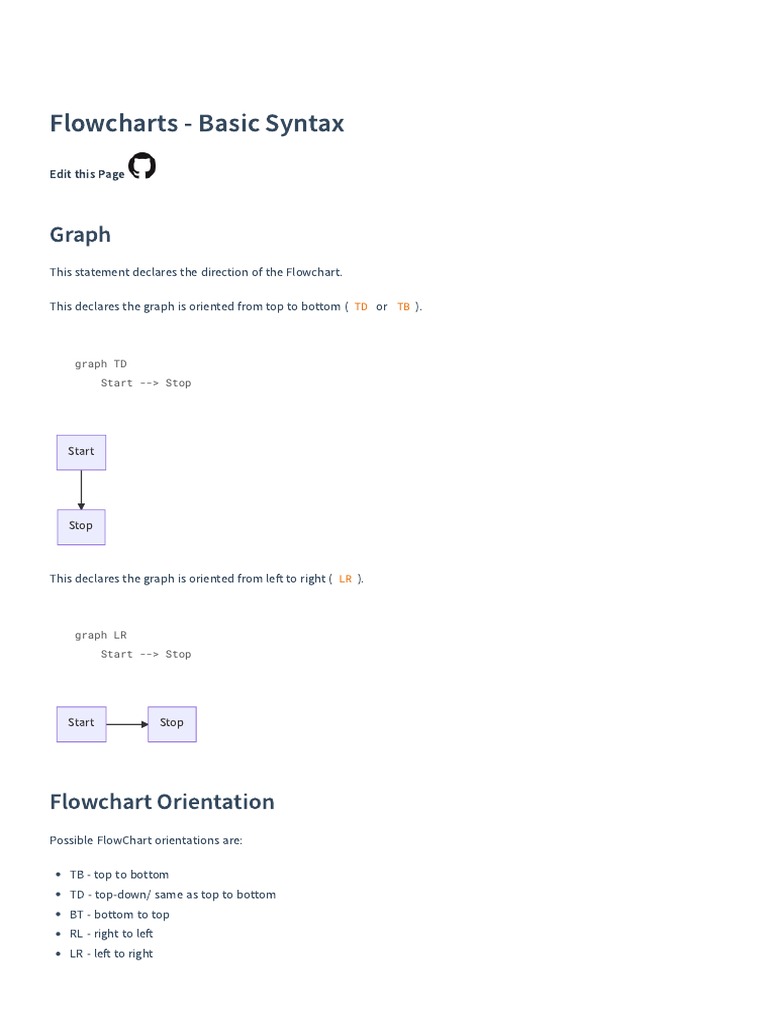
Task: Click the rightward arrow between Start and Stop
Action: click(x=127, y=723)
